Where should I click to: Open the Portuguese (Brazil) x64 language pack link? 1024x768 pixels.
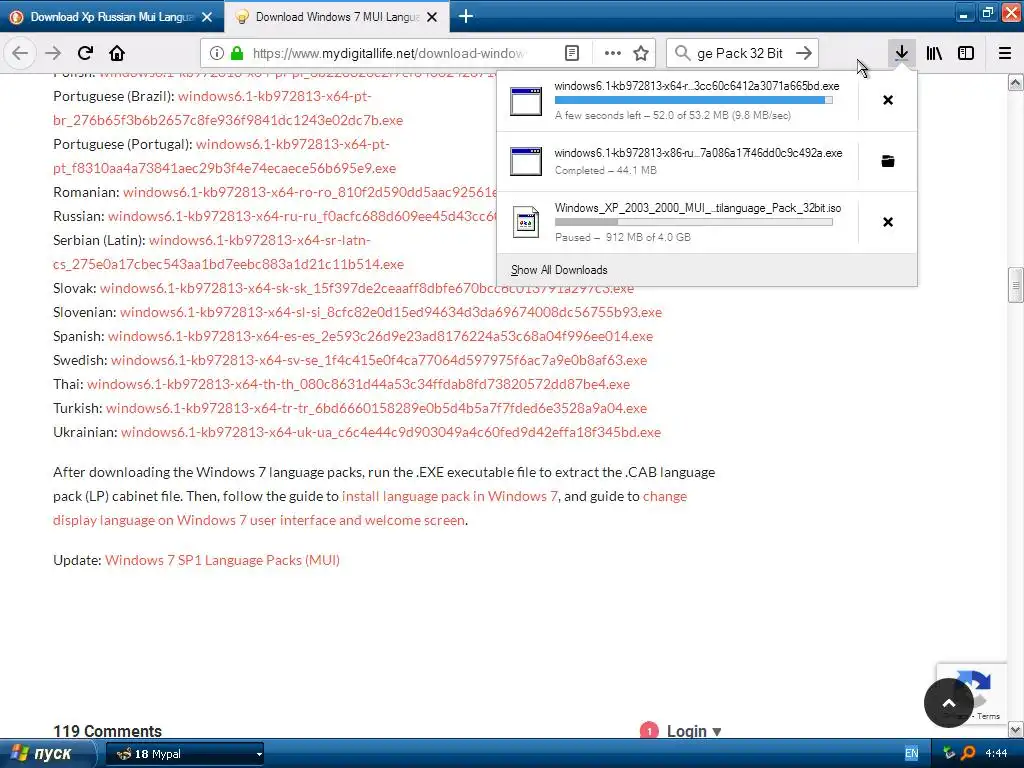click(x=228, y=108)
